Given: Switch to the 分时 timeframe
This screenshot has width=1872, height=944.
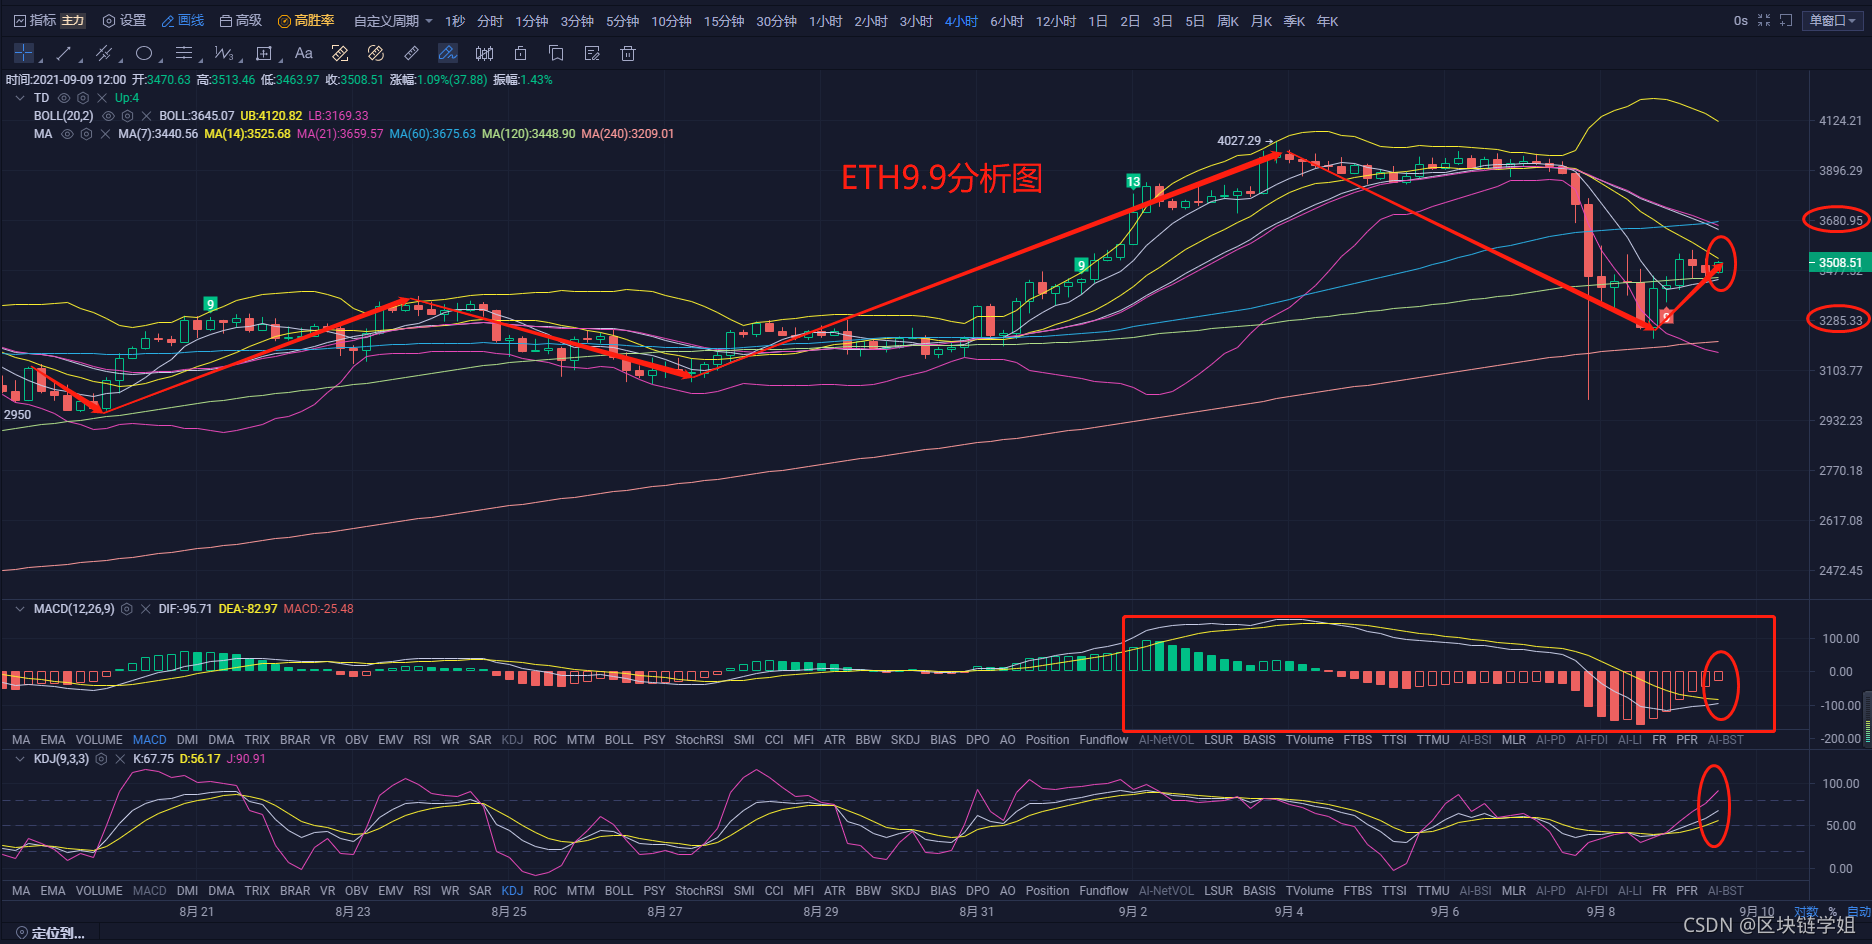Looking at the screenshot, I should (490, 21).
